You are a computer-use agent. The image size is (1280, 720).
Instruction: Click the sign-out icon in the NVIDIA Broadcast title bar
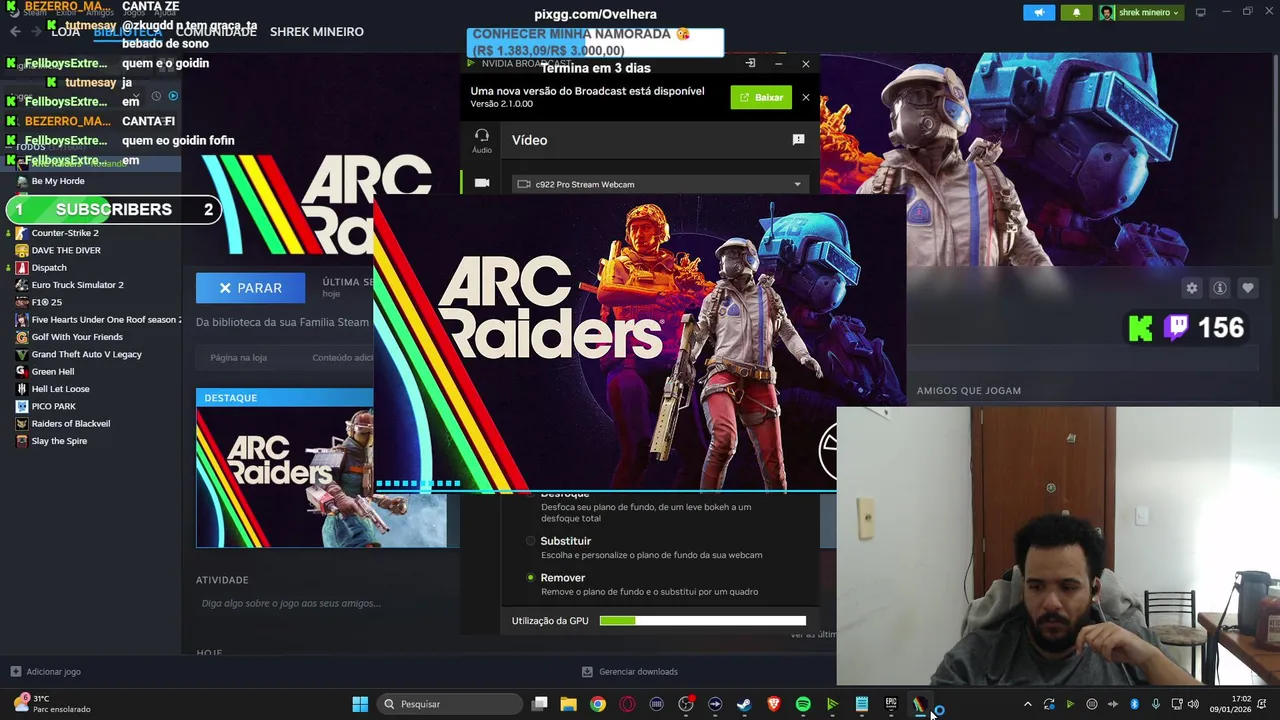point(750,63)
